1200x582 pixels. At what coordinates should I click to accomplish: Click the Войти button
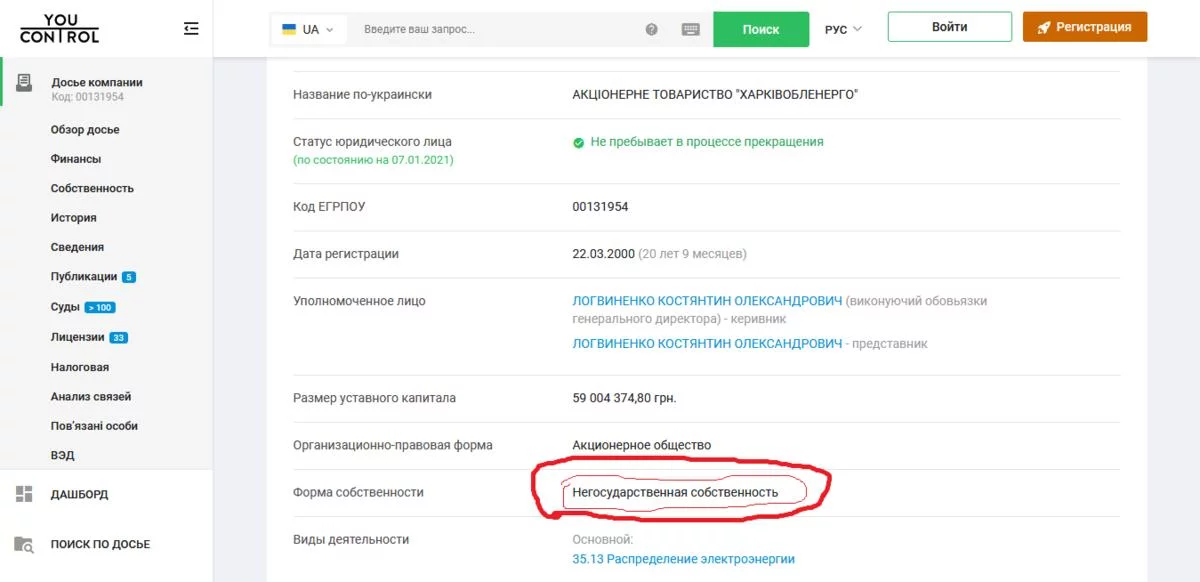point(949,27)
